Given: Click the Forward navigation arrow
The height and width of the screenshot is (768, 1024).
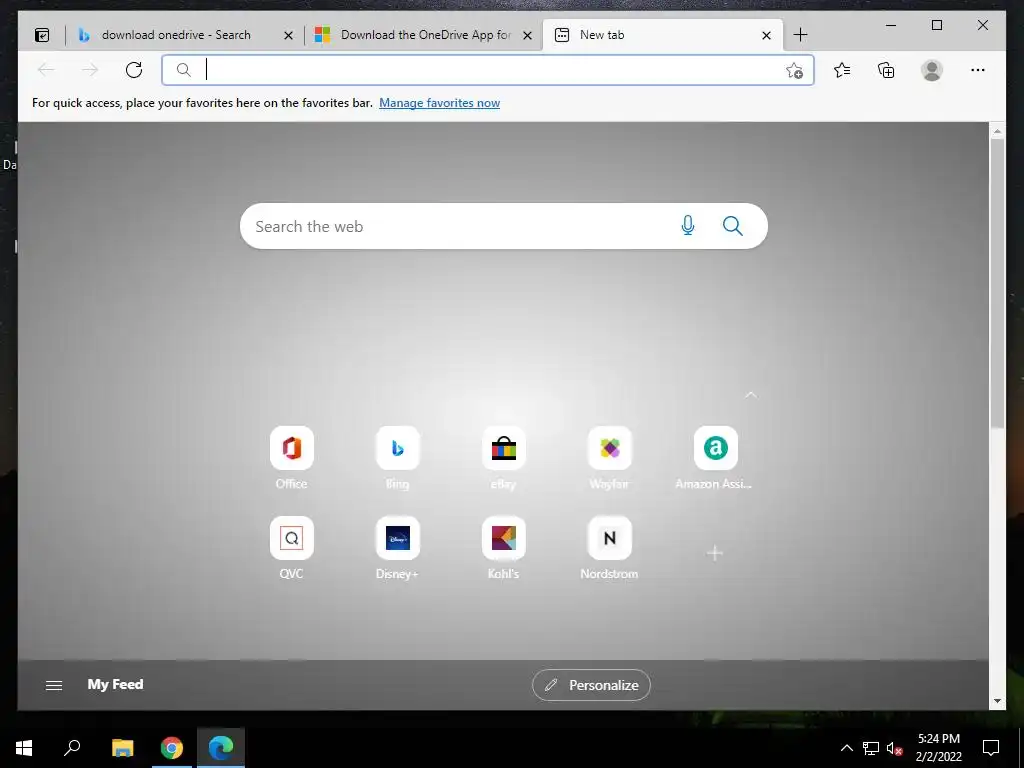Looking at the screenshot, I should pyautogui.click(x=90, y=70).
